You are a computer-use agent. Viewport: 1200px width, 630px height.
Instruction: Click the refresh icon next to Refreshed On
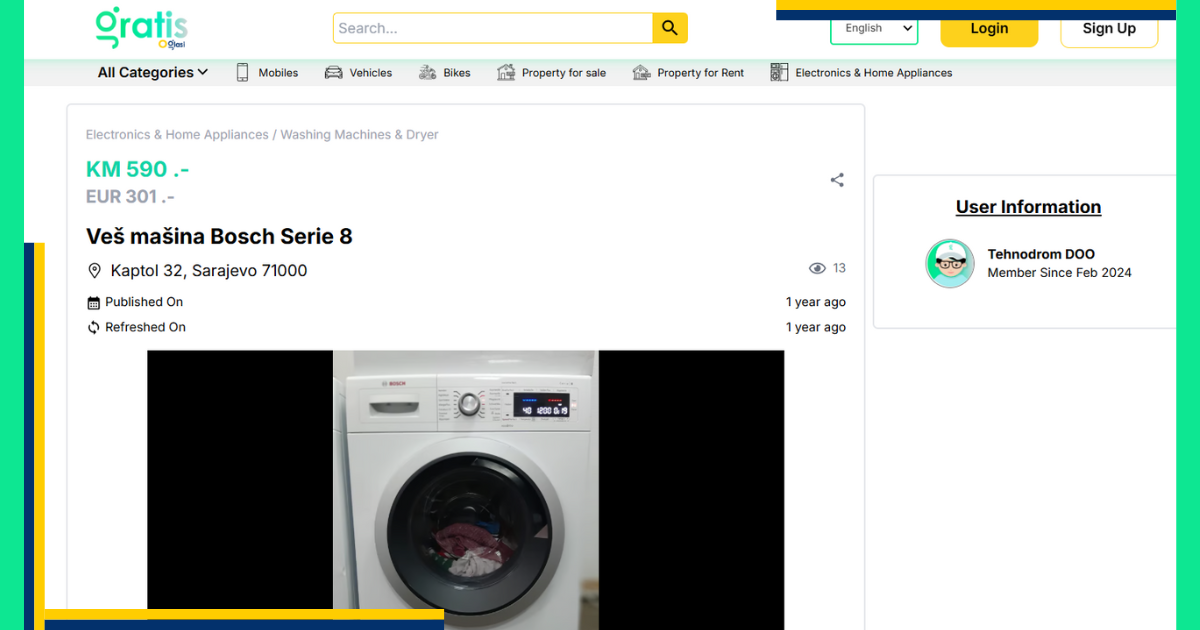pyautogui.click(x=94, y=327)
